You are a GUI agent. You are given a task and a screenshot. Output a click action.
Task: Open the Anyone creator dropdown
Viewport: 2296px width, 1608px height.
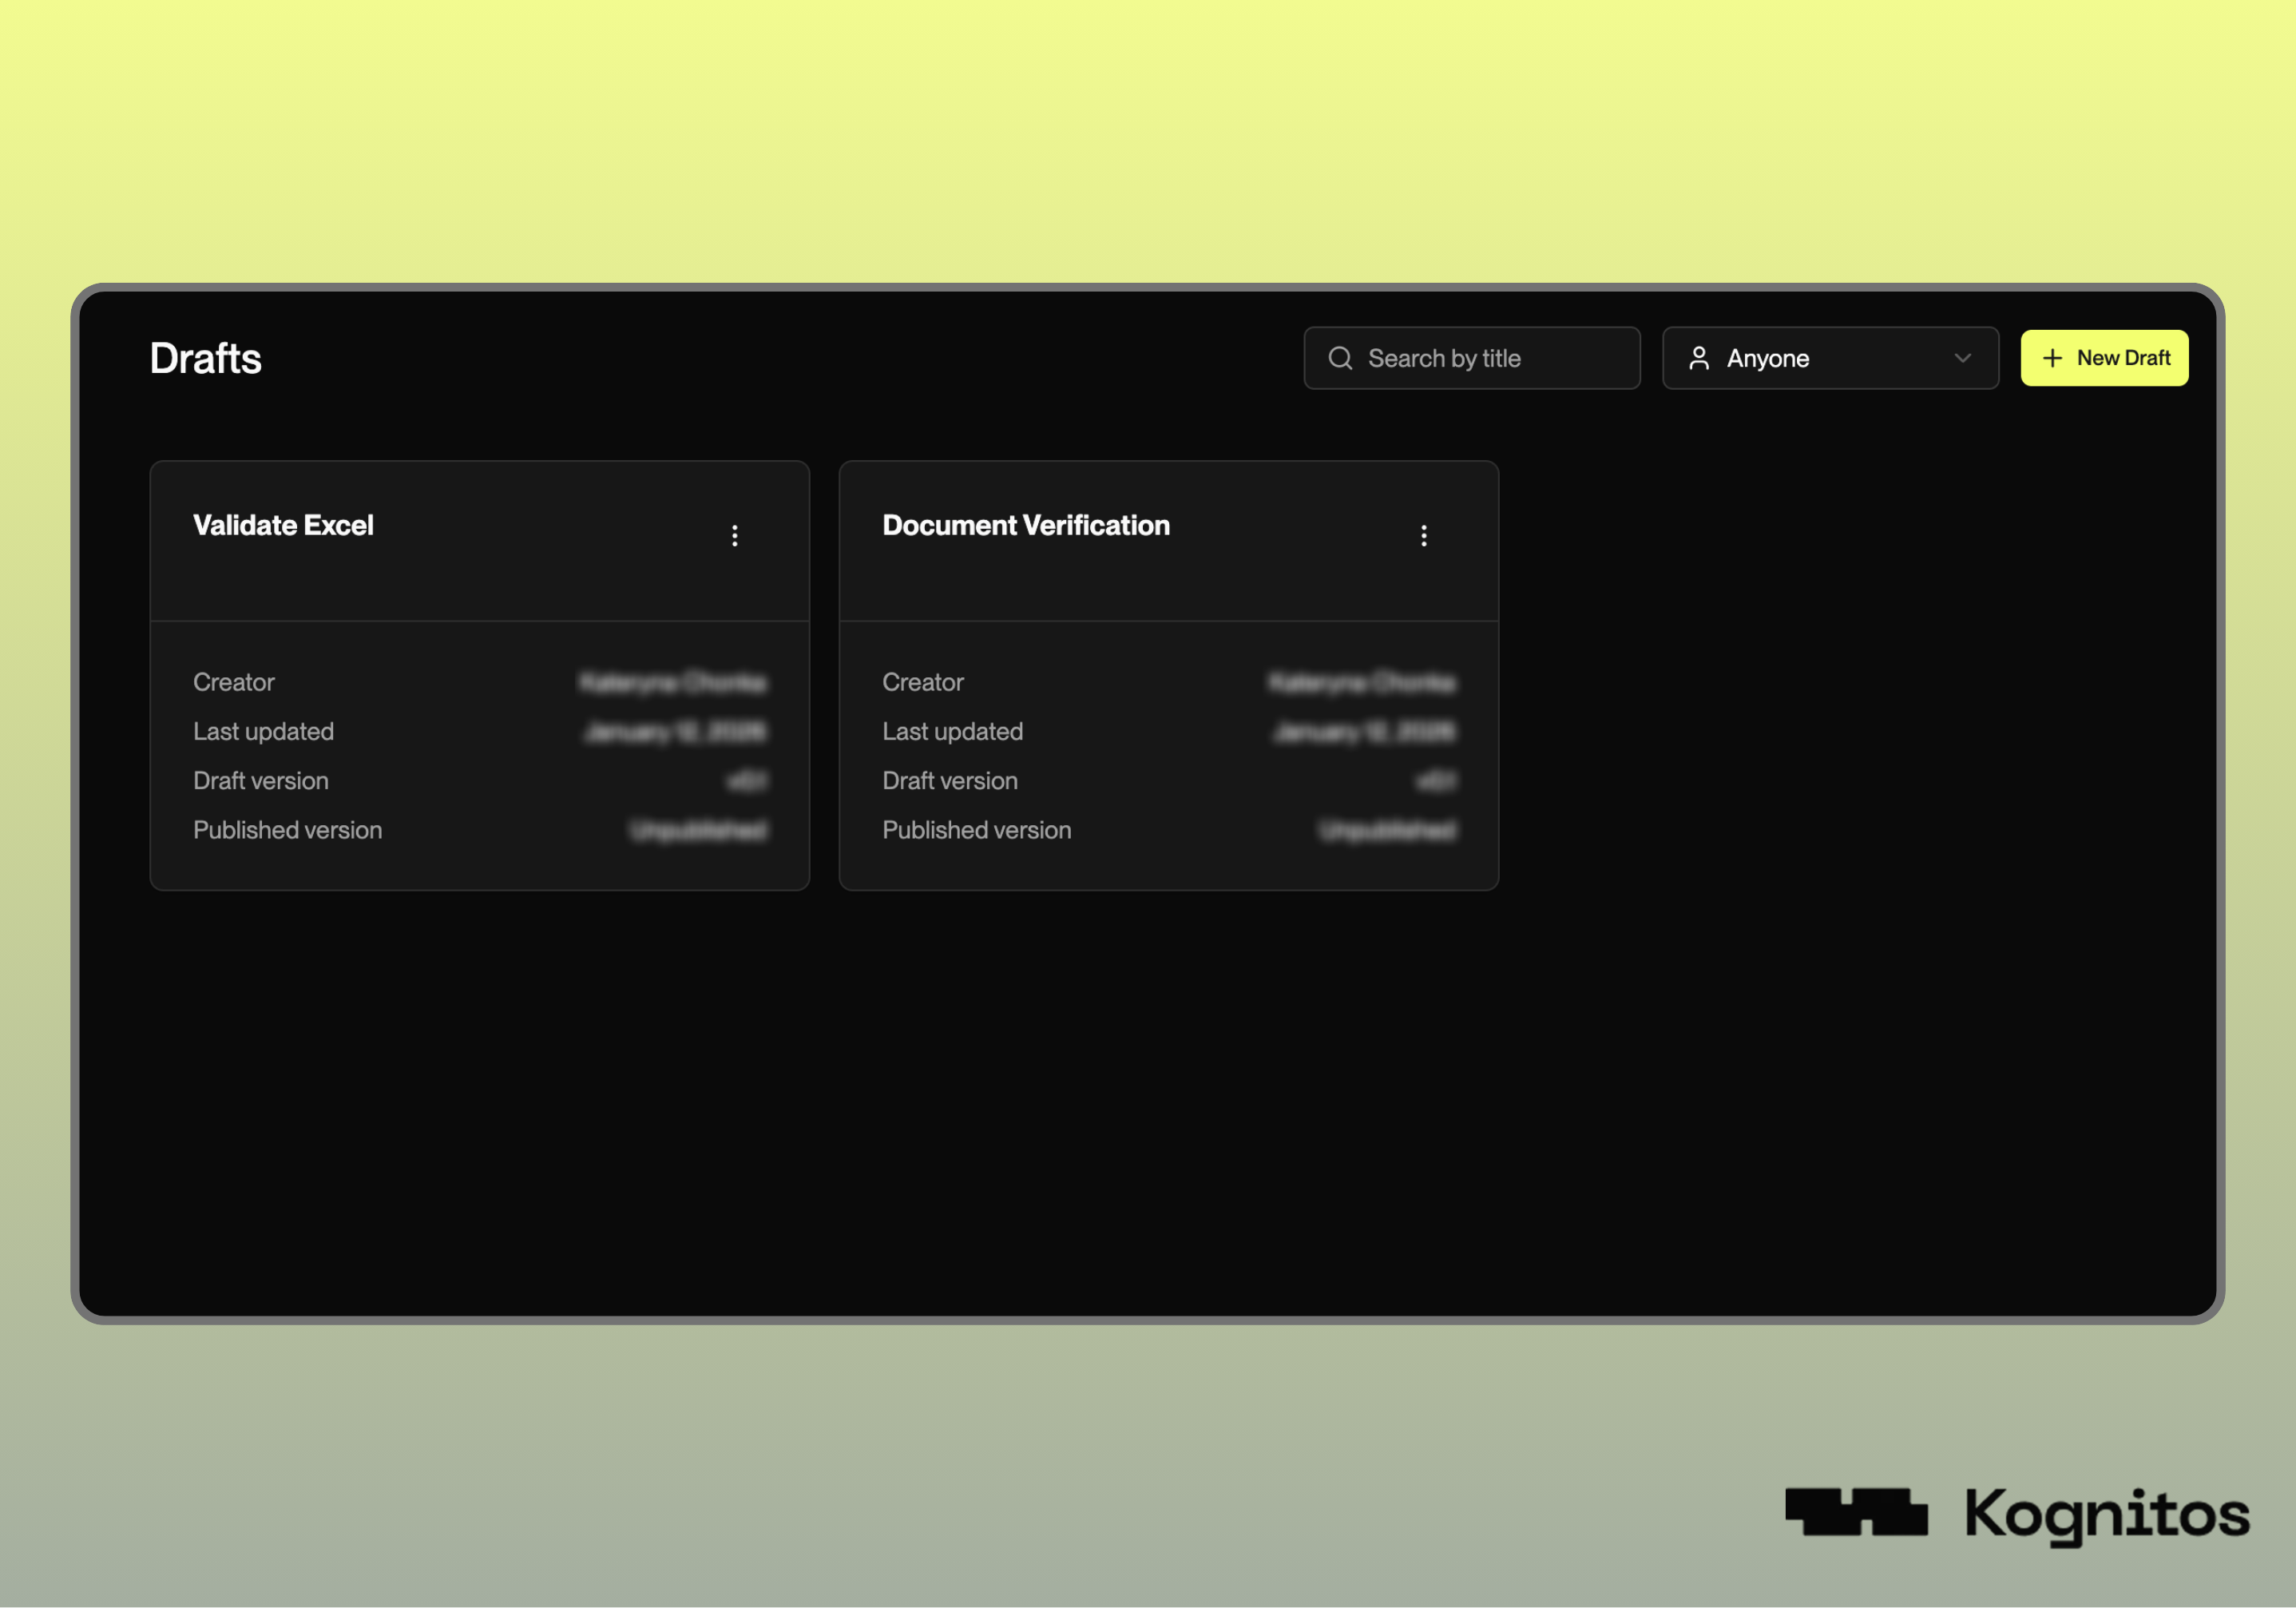click(1829, 358)
